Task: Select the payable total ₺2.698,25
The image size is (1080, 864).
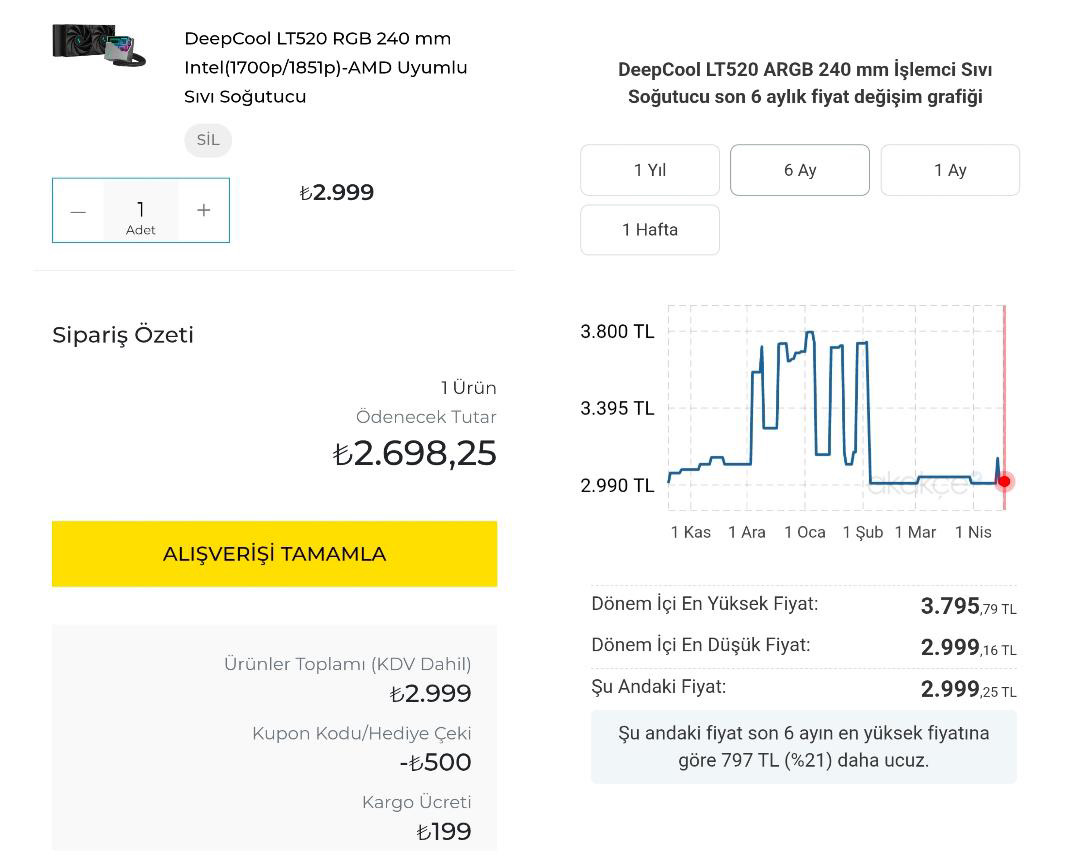Action: coord(415,453)
